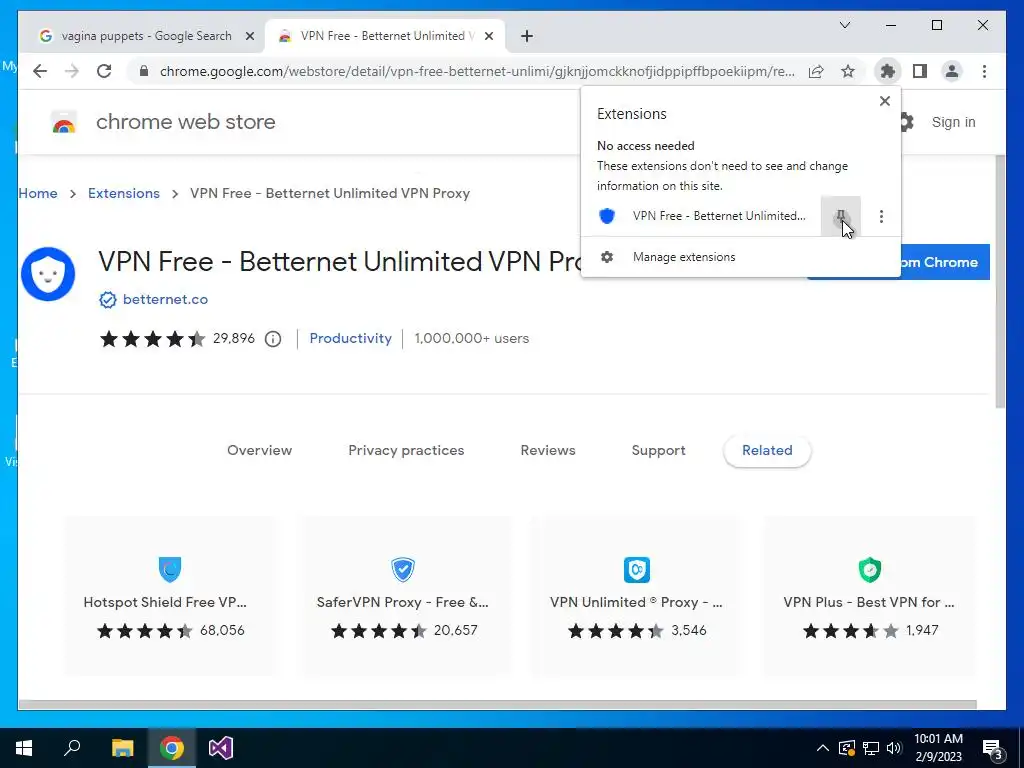Open taskbar clock showing 10:01 AM
This screenshot has height=768, width=1024.
(x=938, y=748)
